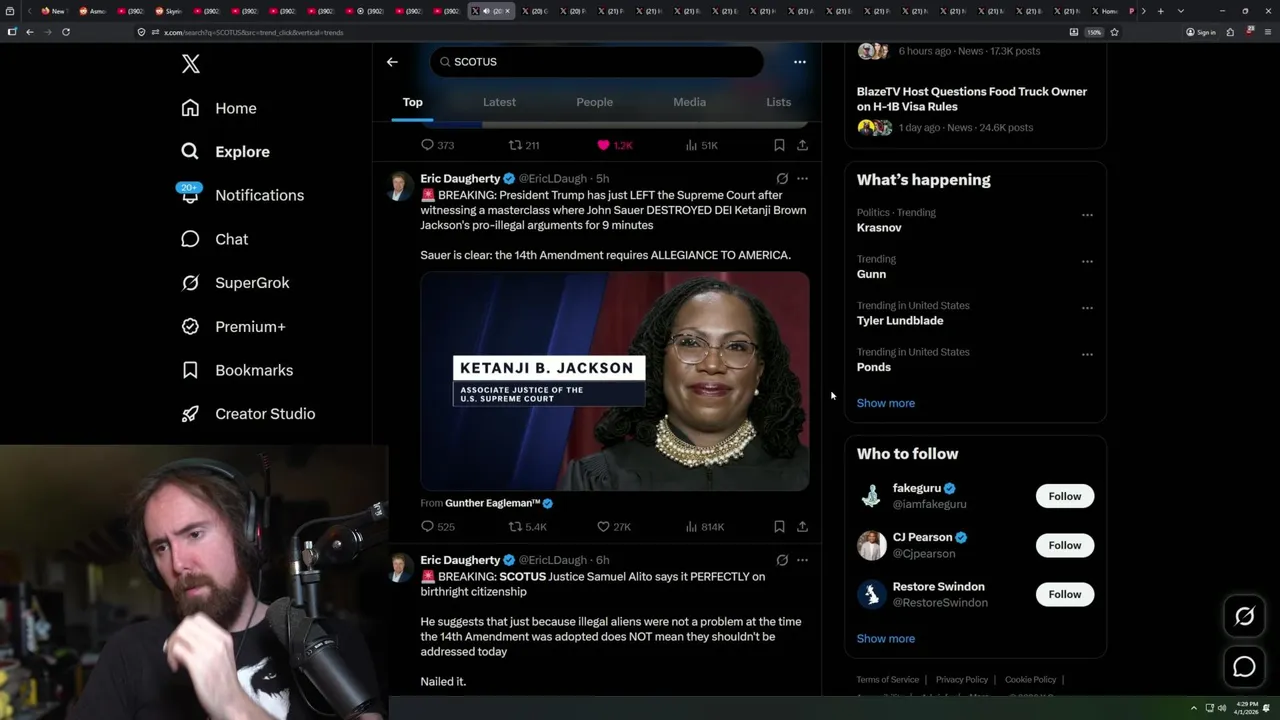Reload the page in browser toolbar

coord(66,32)
